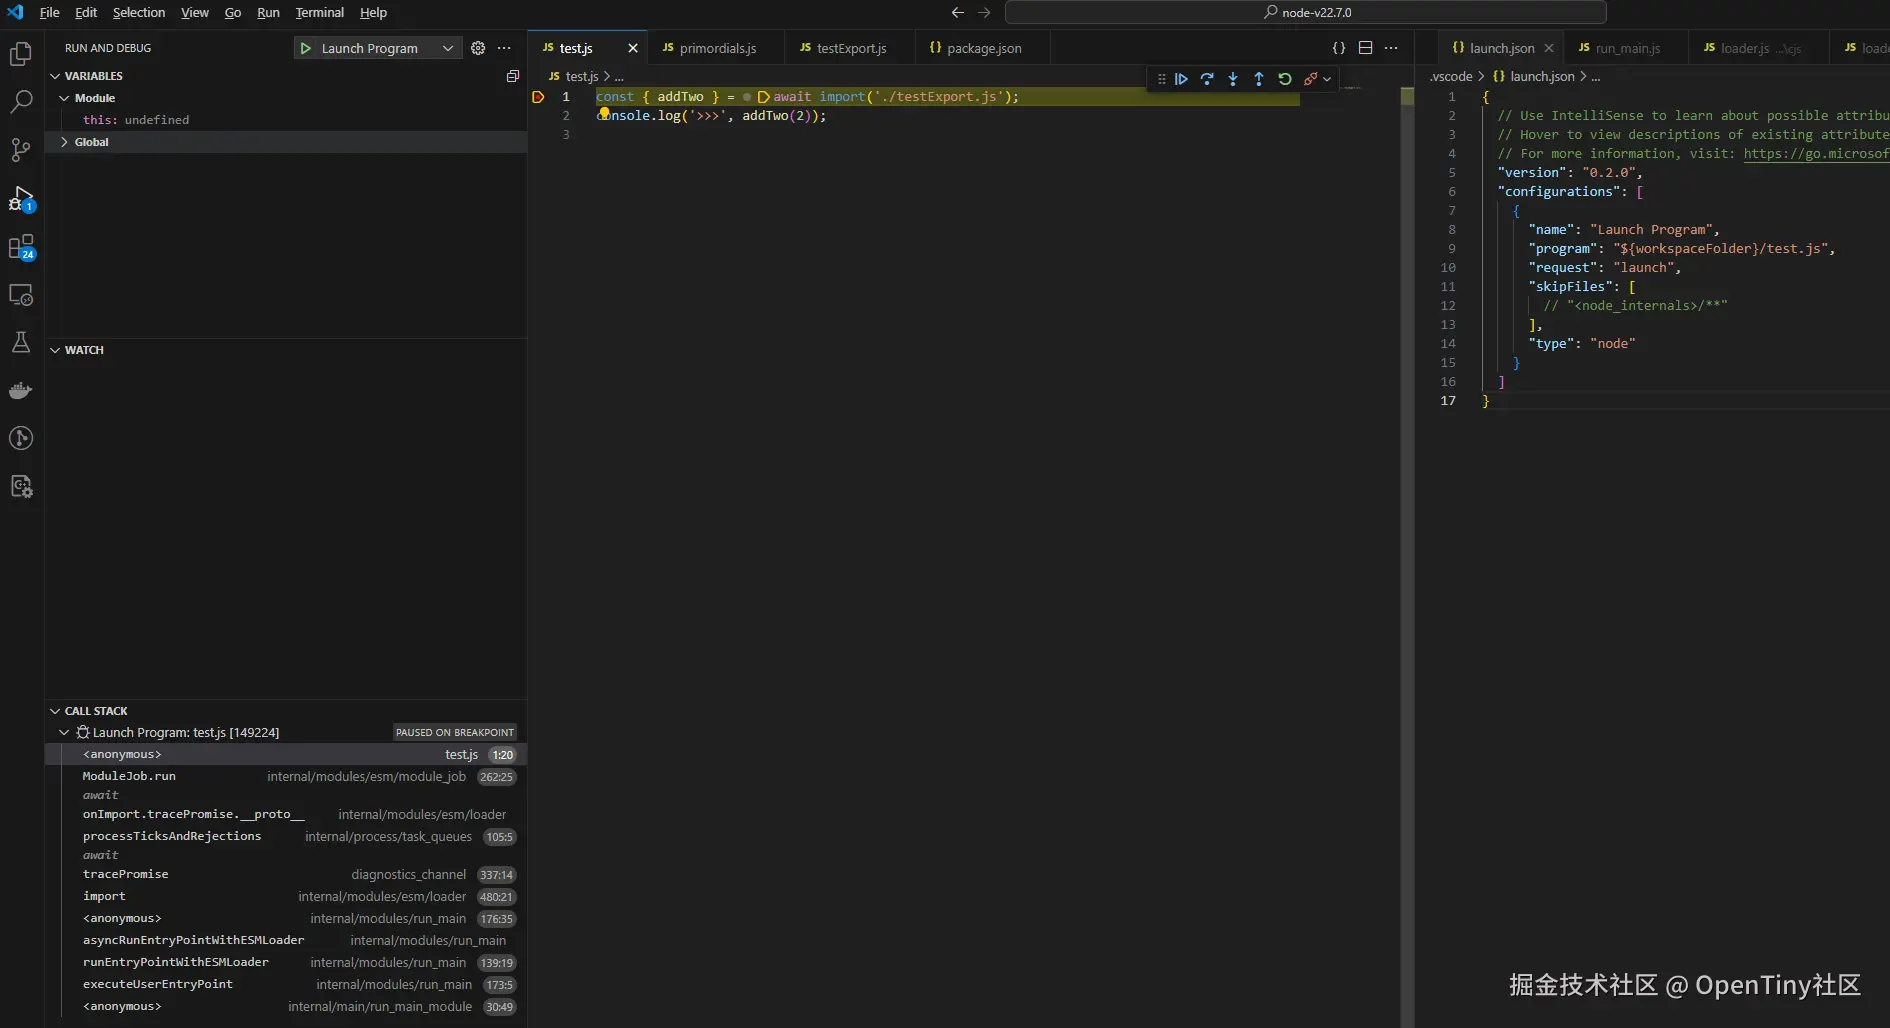Screen dimensions: 1890x1028
Task: Go forward with the right arrow in title bar
Action: 984,13
